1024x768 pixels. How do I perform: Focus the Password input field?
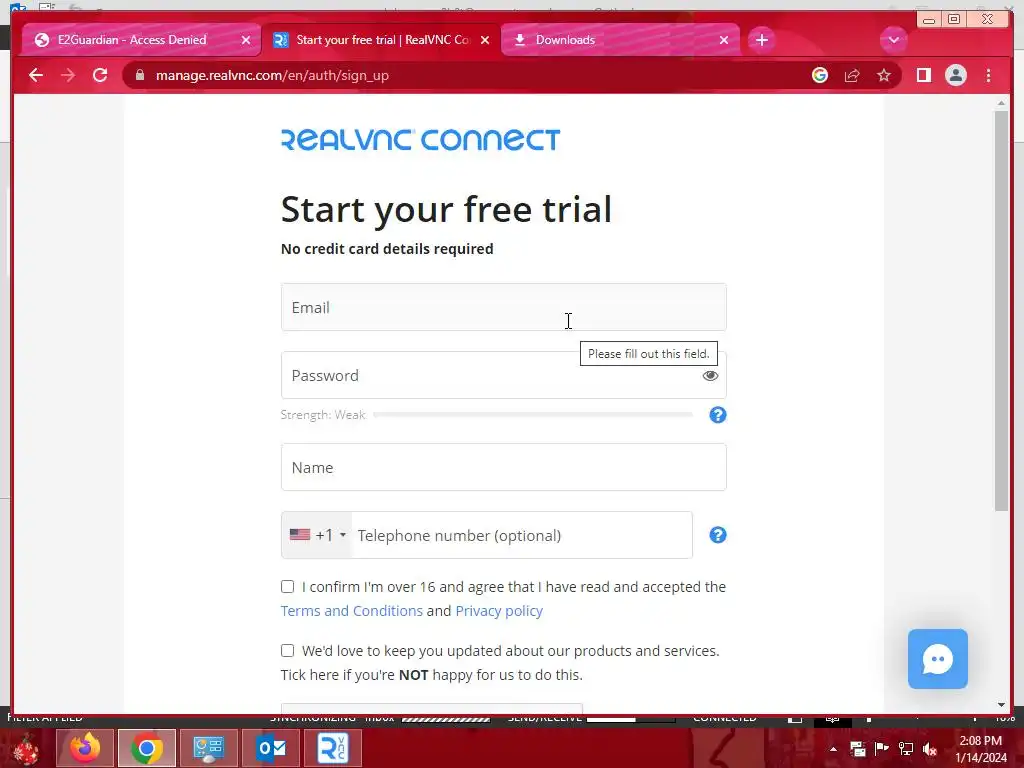pyautogui.click(x=504, y=376)
